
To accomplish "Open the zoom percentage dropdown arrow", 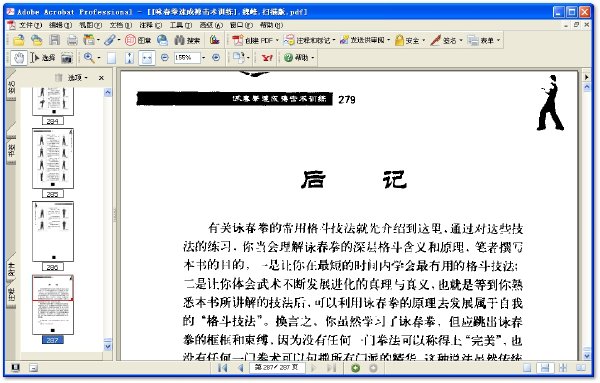I will coord(204,58).
